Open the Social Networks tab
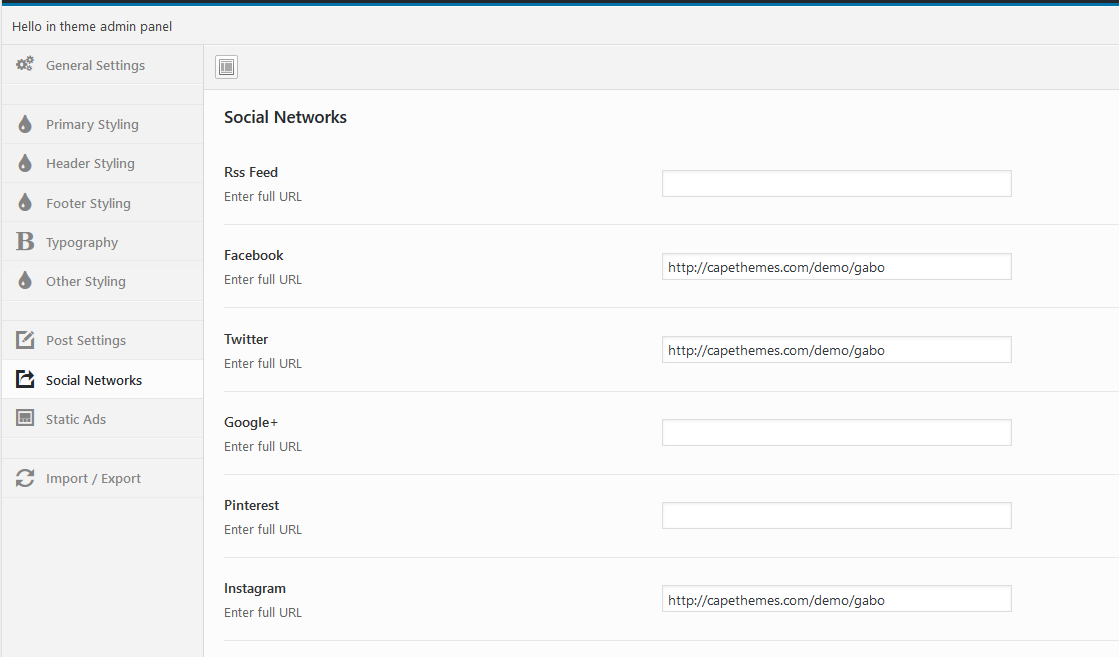The width and height of the screenshot is (1119, 657). [94, 380]
